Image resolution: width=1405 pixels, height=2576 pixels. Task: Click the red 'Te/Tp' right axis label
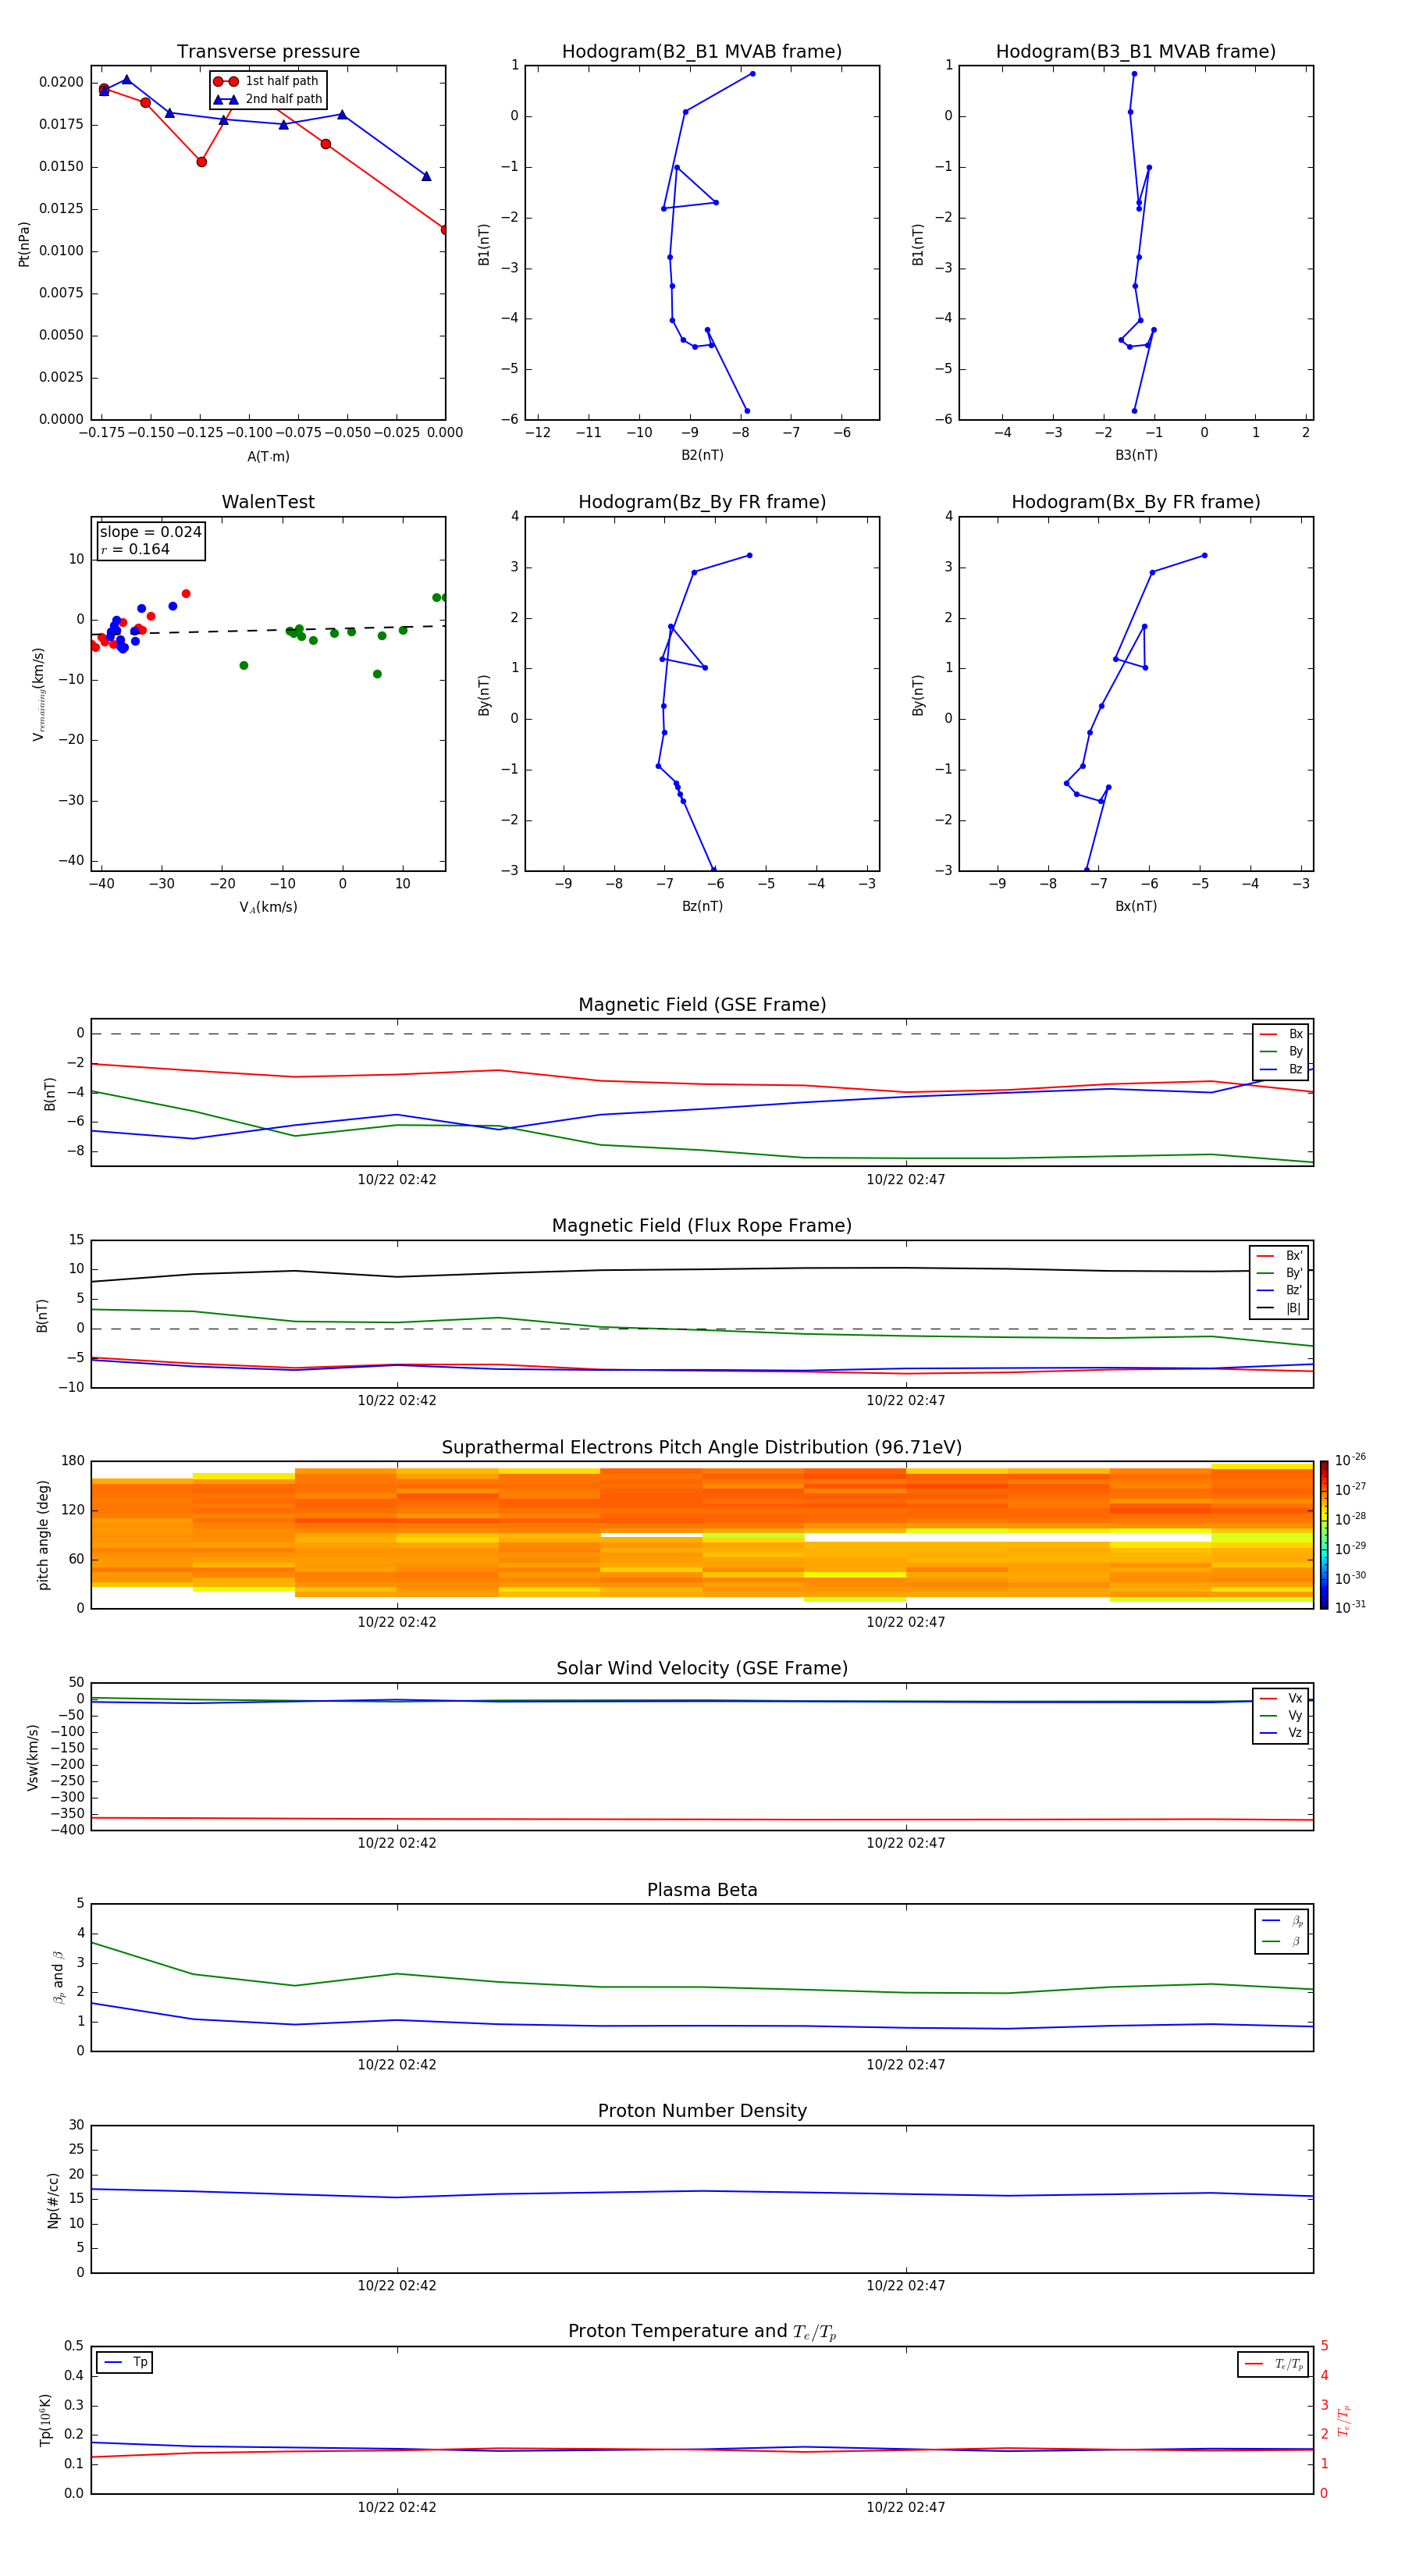[1343, 2420]
